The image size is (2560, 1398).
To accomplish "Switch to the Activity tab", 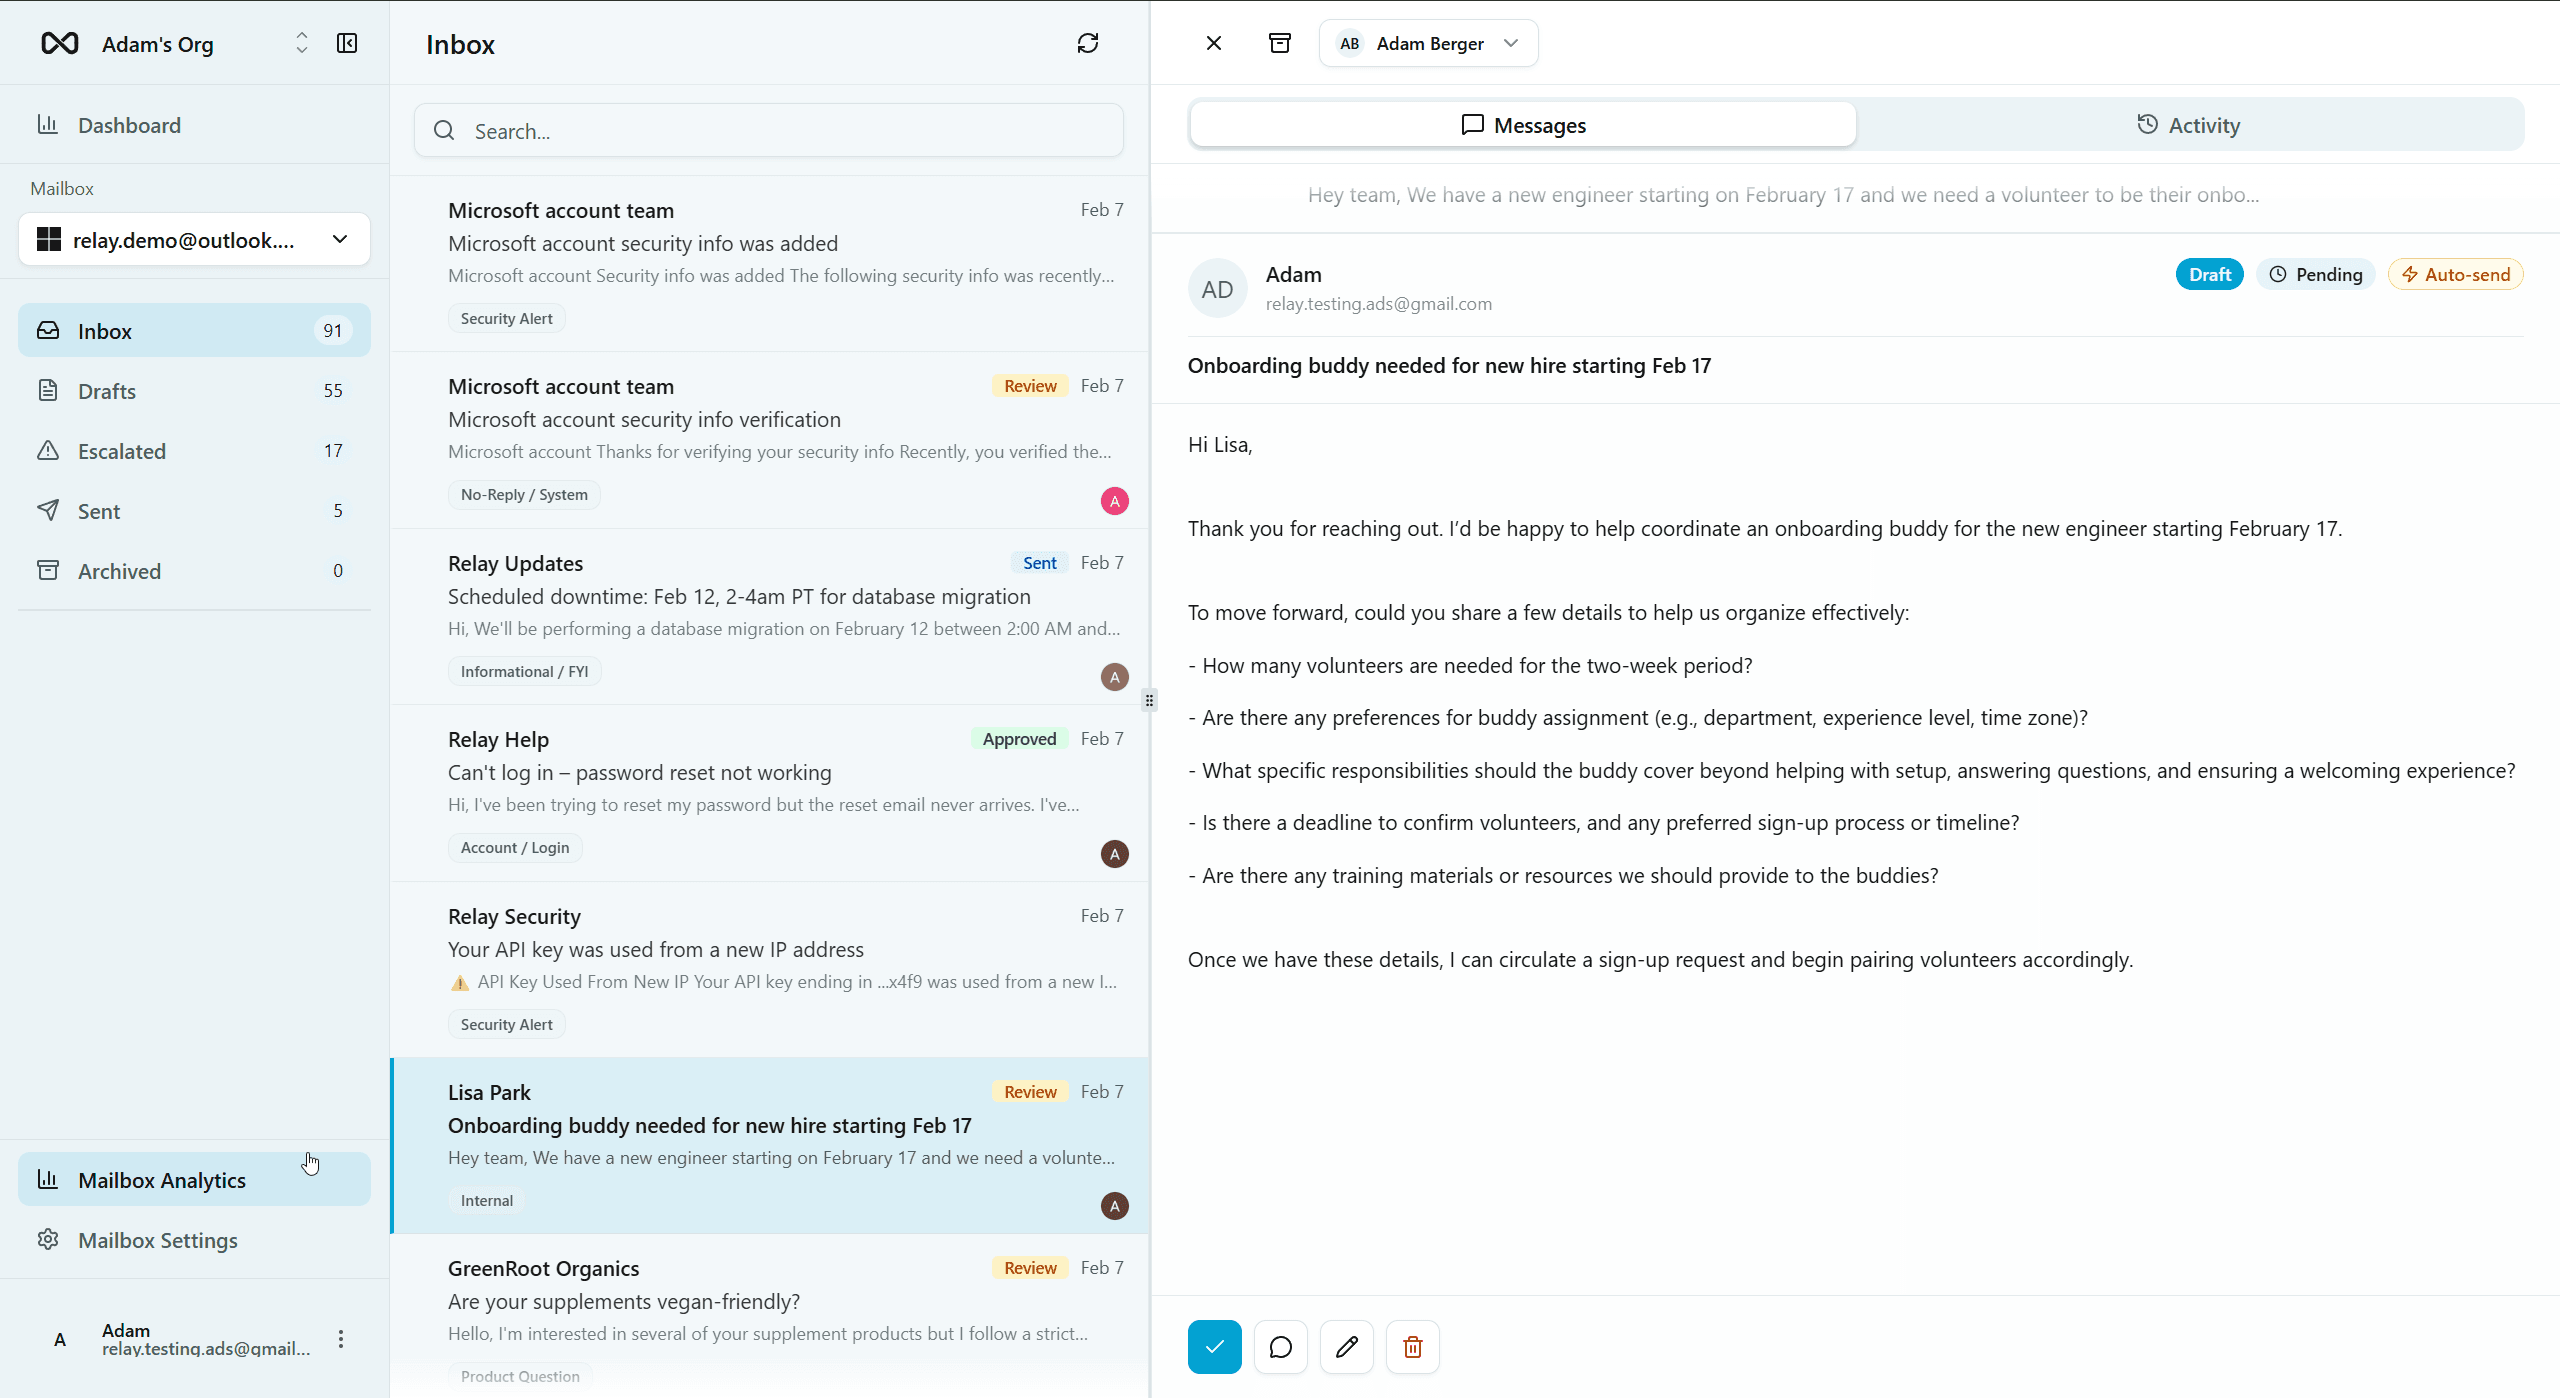I will (x=2188, y=124).
